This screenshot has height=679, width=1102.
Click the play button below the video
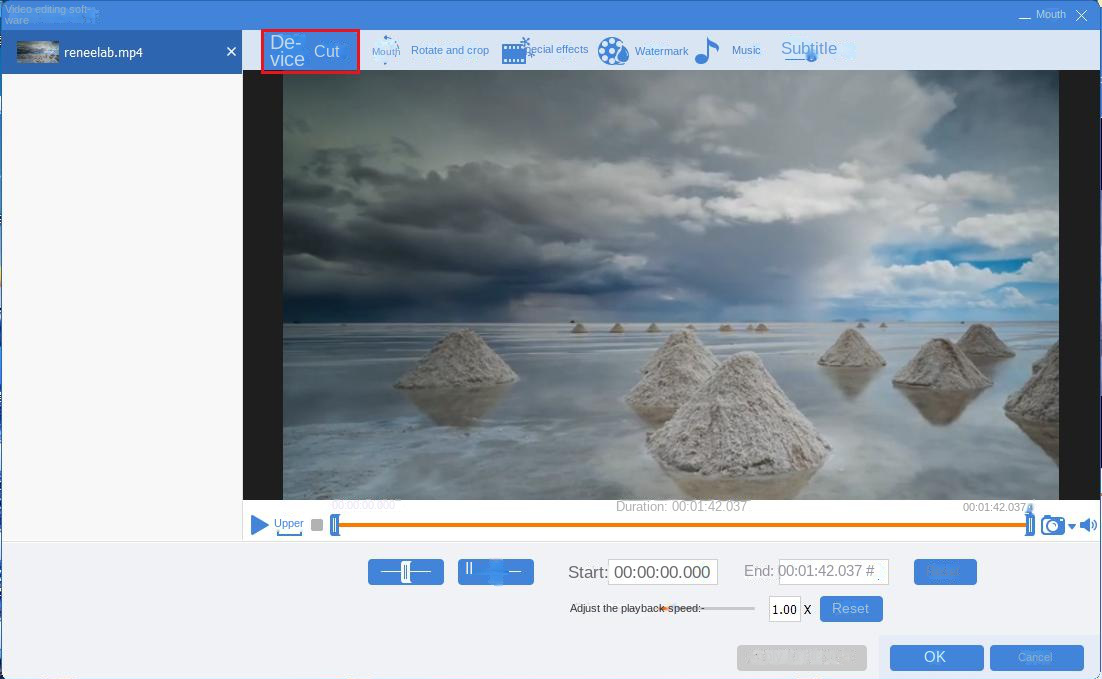click(260, 525)
